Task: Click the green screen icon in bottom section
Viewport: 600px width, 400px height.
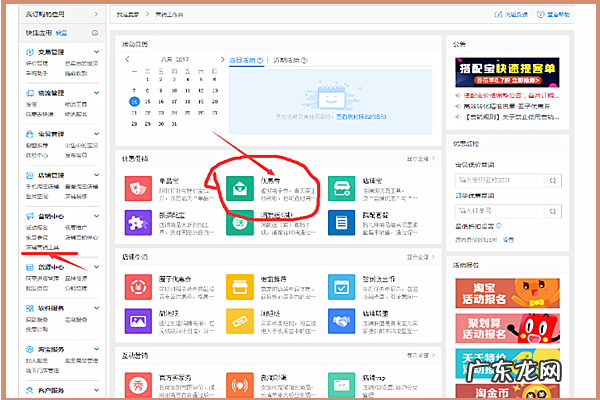Action: (341, 385)
